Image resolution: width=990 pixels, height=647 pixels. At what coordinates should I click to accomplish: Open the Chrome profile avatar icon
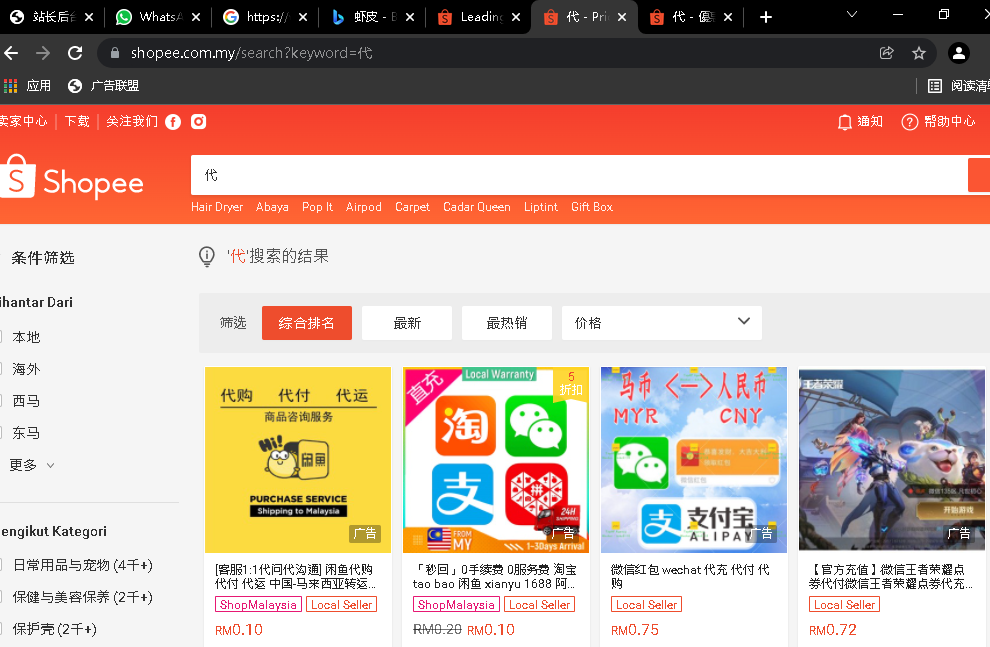pyautogui.click(x=958, y=53)
